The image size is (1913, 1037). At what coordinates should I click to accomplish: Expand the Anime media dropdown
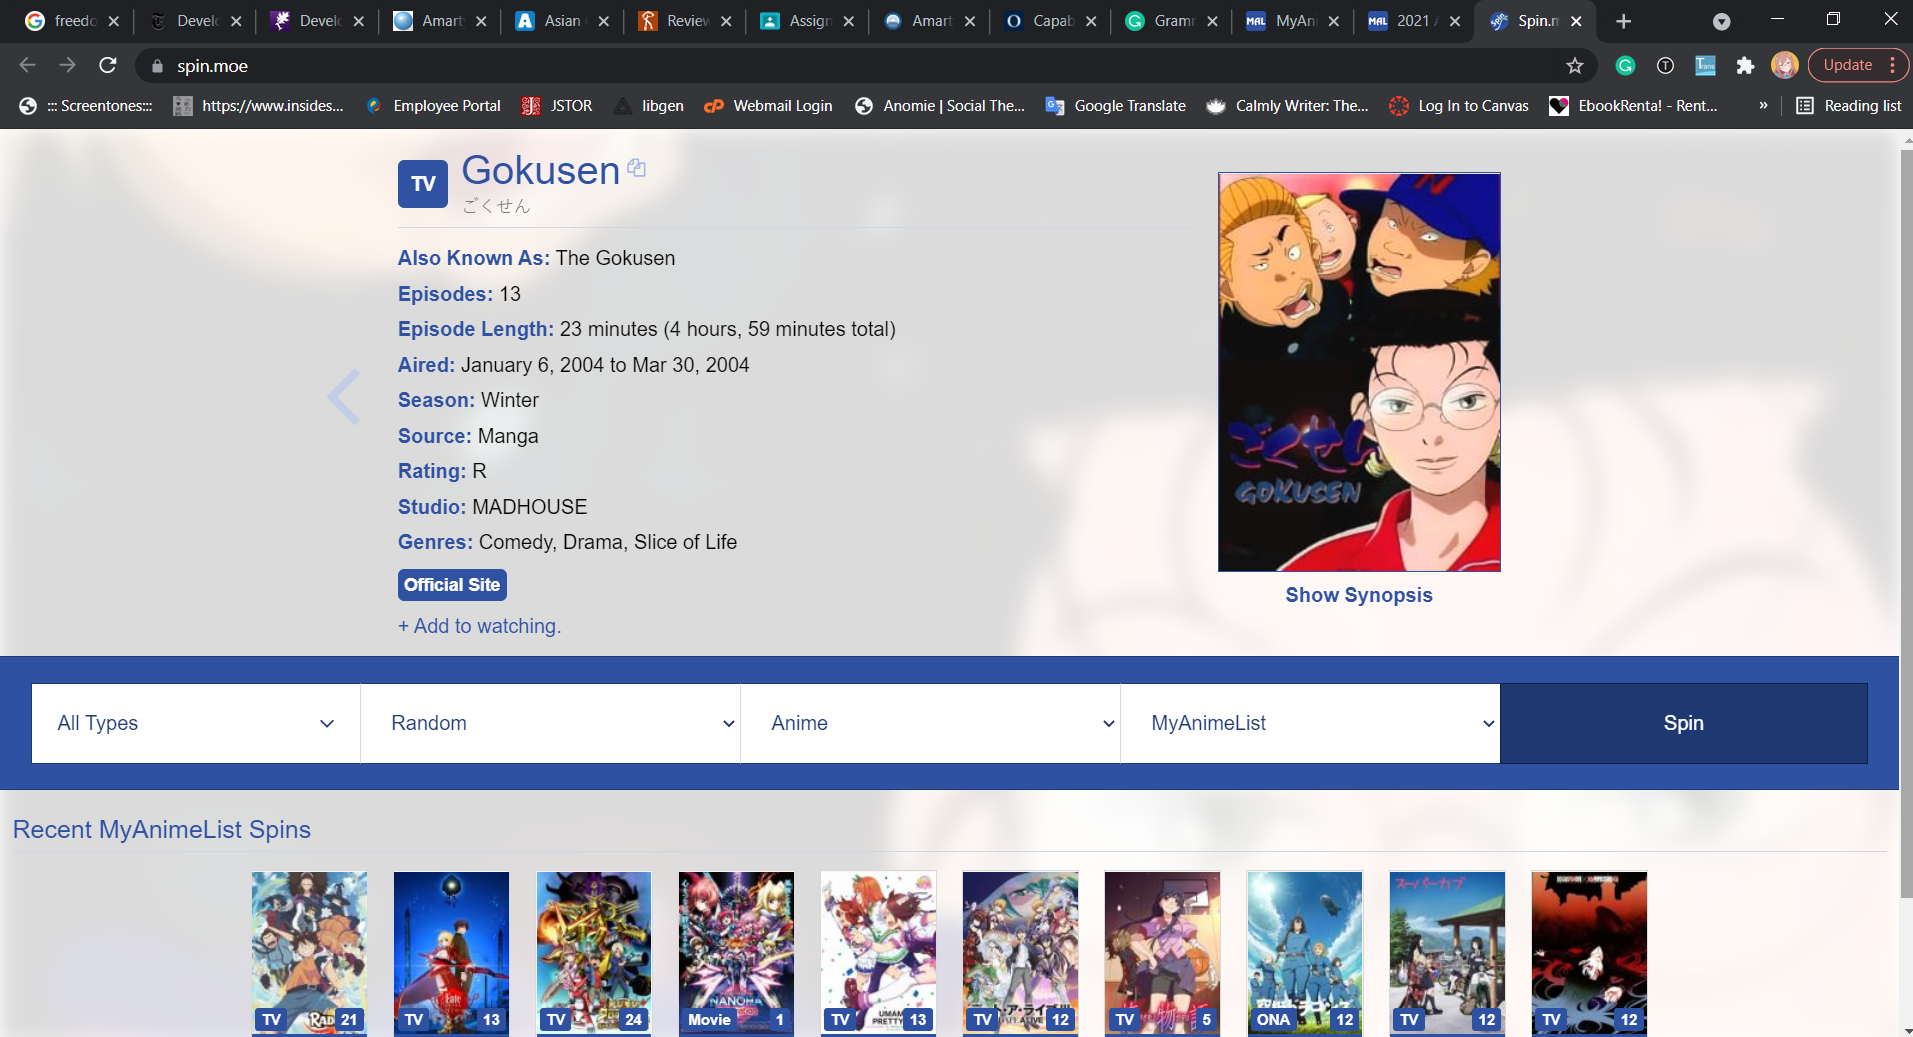(930, 723)
